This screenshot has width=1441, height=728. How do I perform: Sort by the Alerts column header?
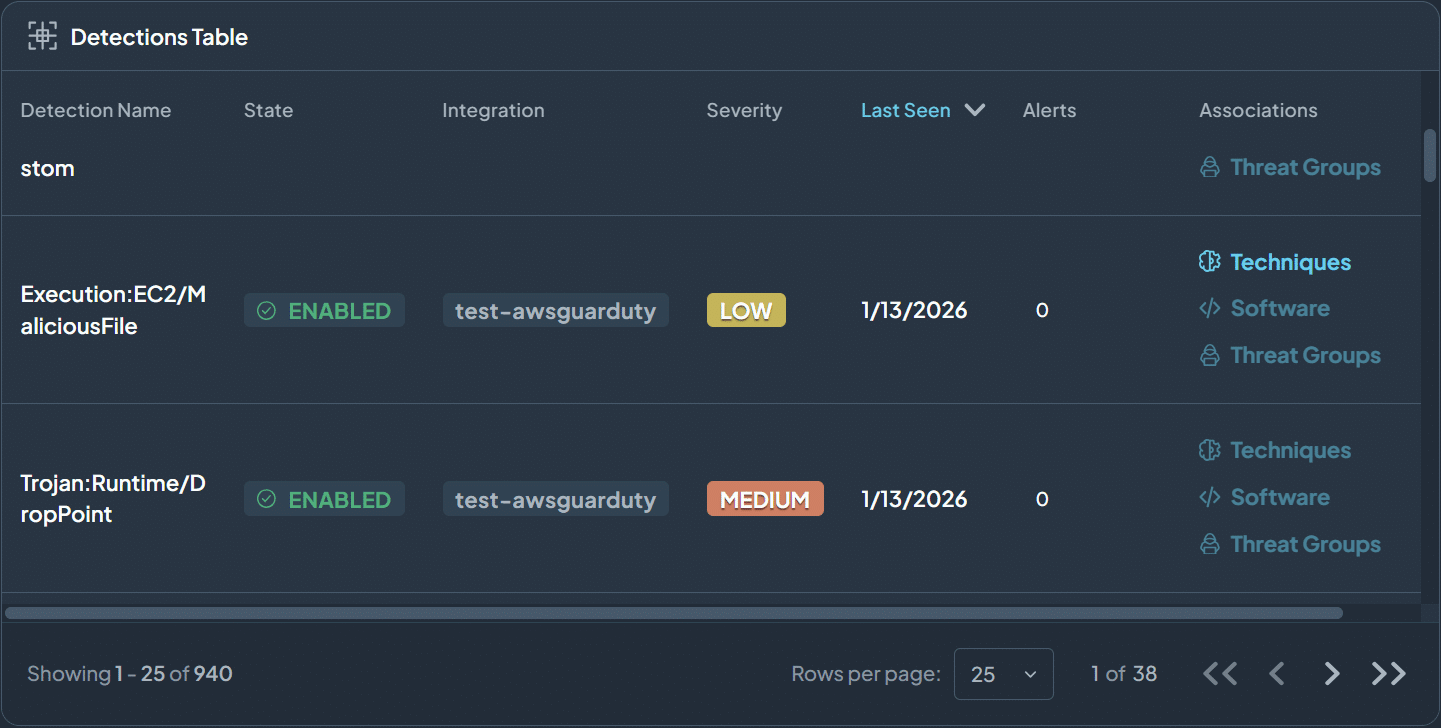[1049, 110]
